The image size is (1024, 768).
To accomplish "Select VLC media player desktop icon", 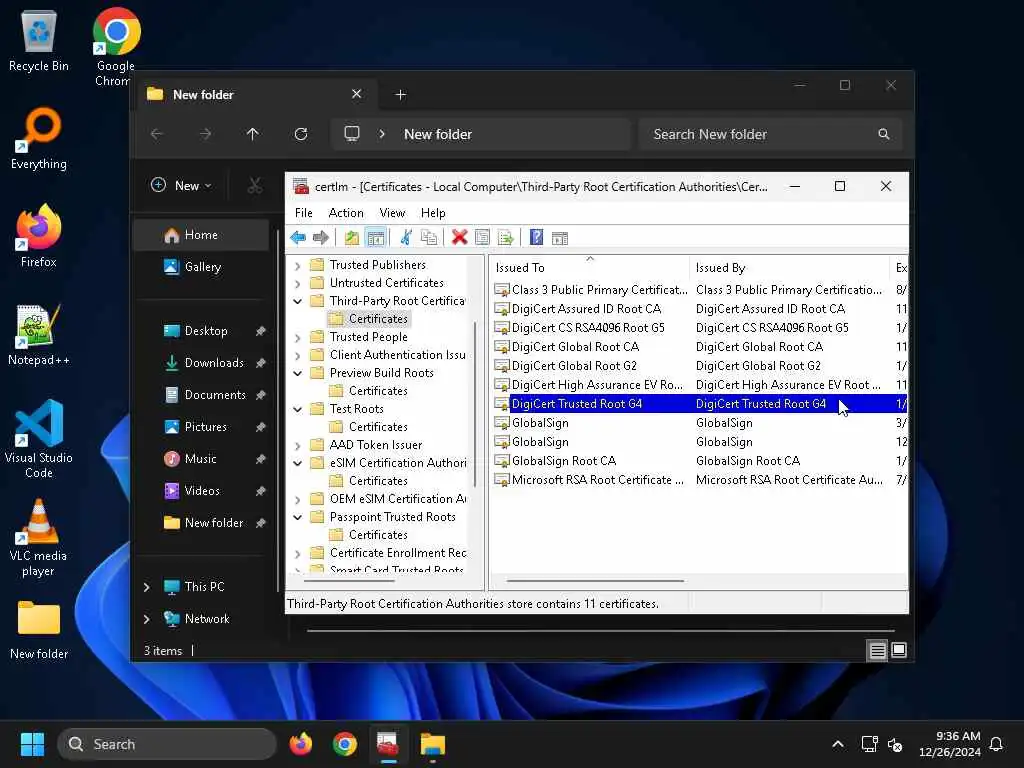I will pyautogui.click(x=39, y=537).
